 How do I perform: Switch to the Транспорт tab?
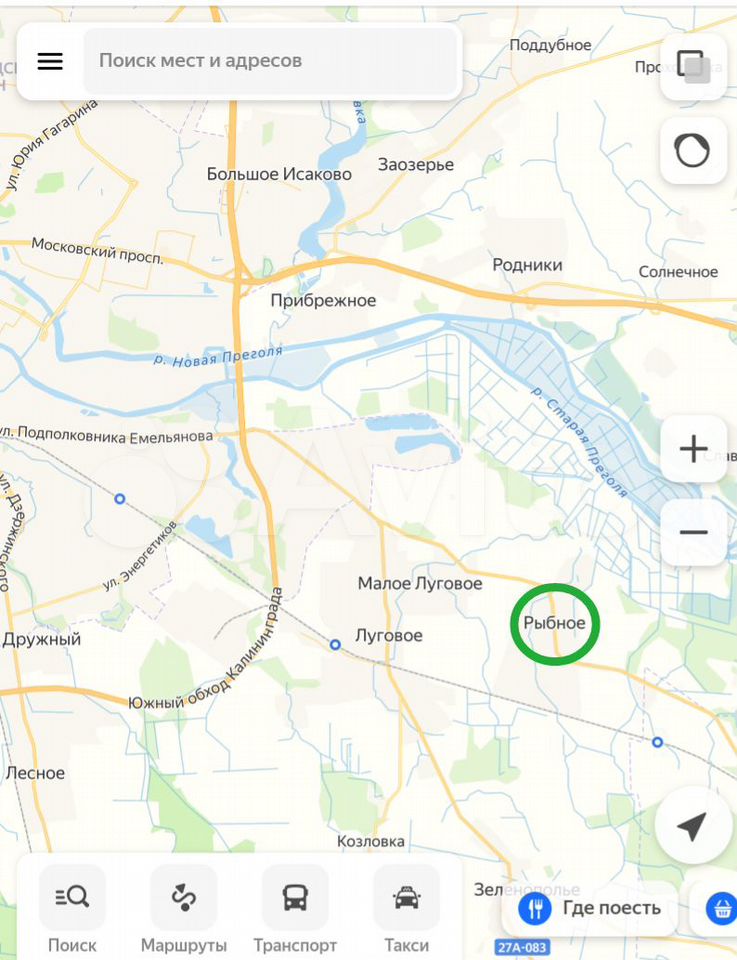[x=295, y=910]
